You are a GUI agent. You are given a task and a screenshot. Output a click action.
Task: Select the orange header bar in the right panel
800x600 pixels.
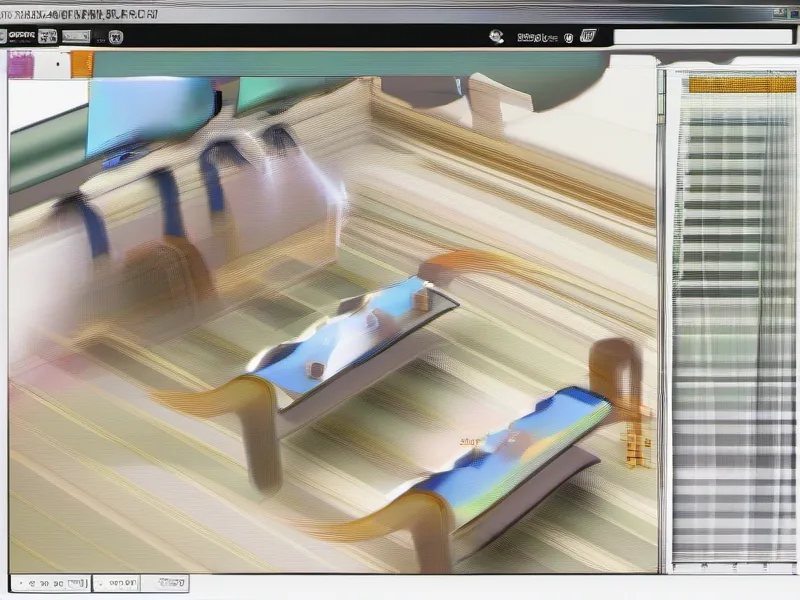[742, 85]
